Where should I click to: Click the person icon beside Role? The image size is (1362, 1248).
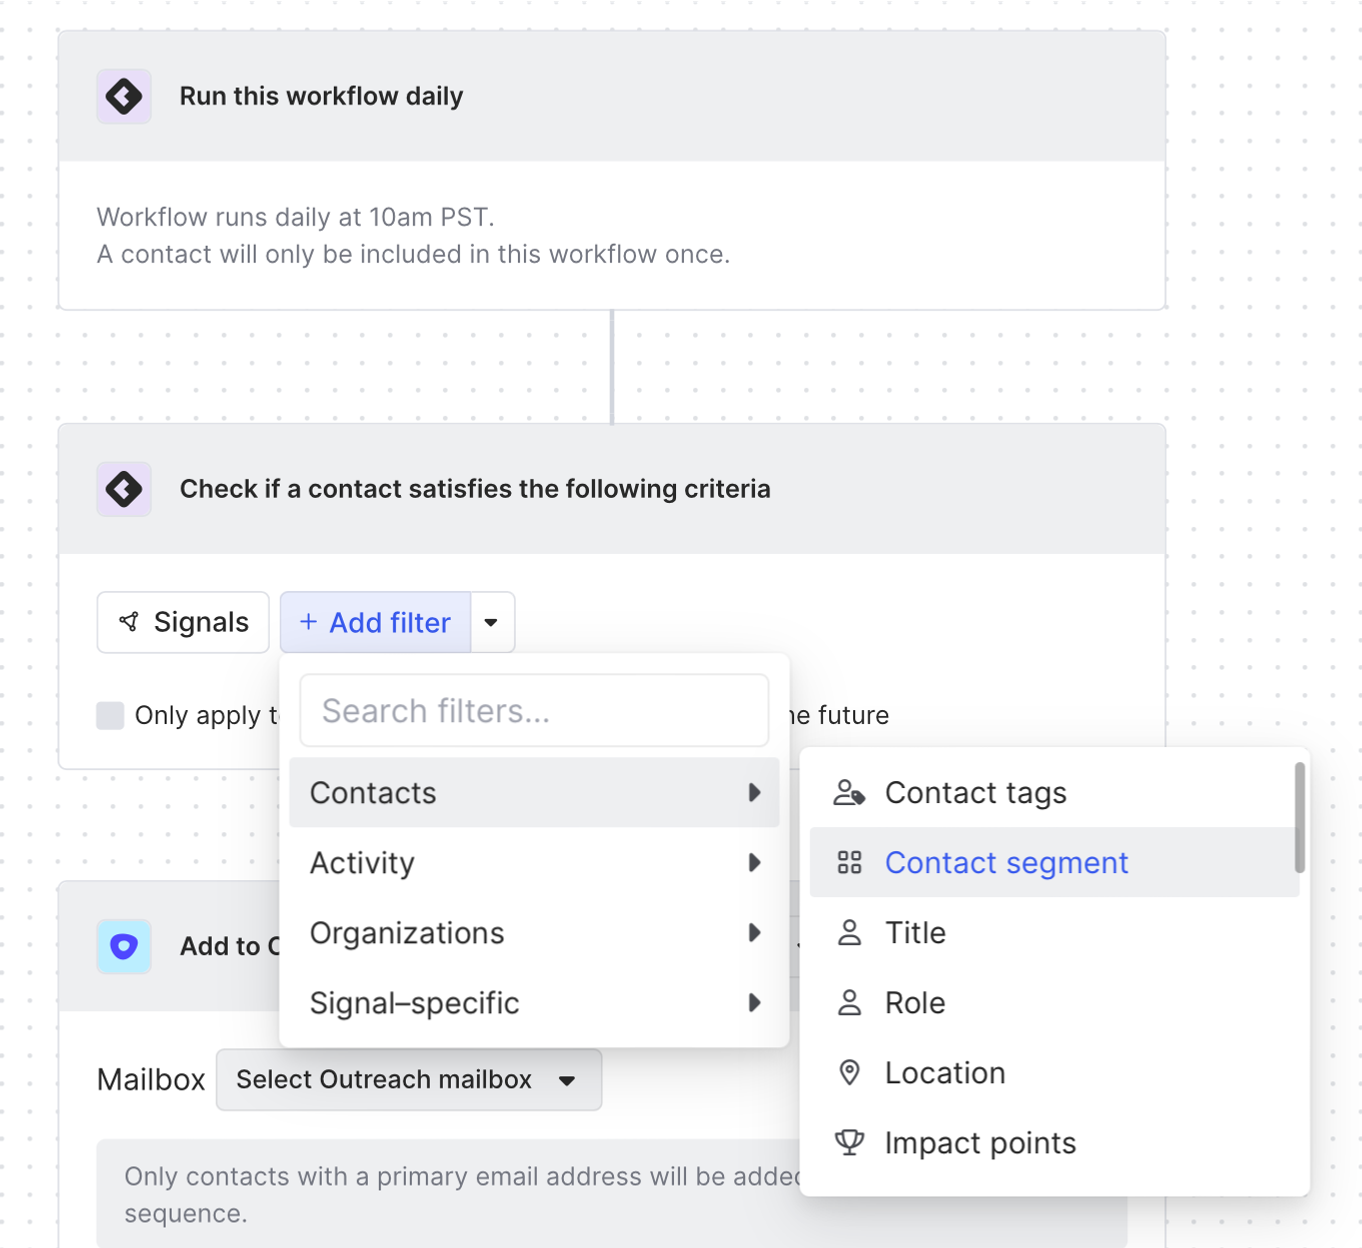click(x=849, y=1002)
